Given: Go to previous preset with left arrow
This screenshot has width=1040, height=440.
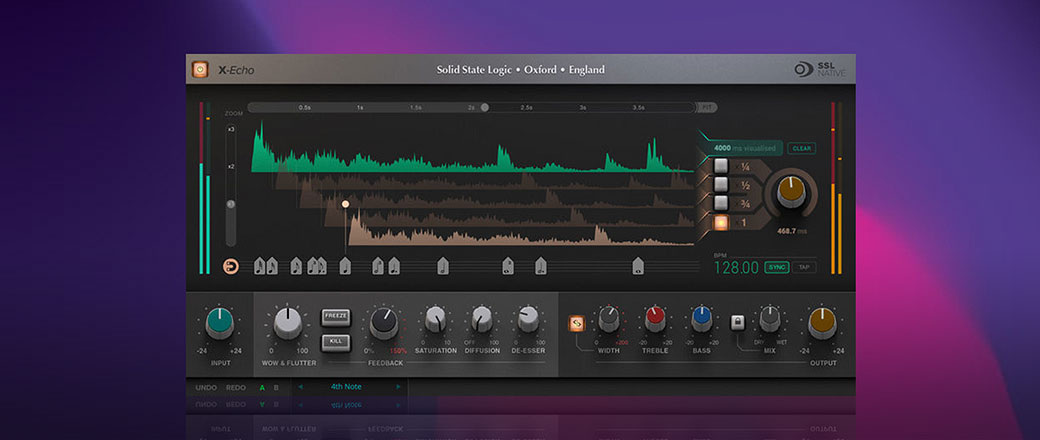Looking at the screenshot, I should 300,386.
